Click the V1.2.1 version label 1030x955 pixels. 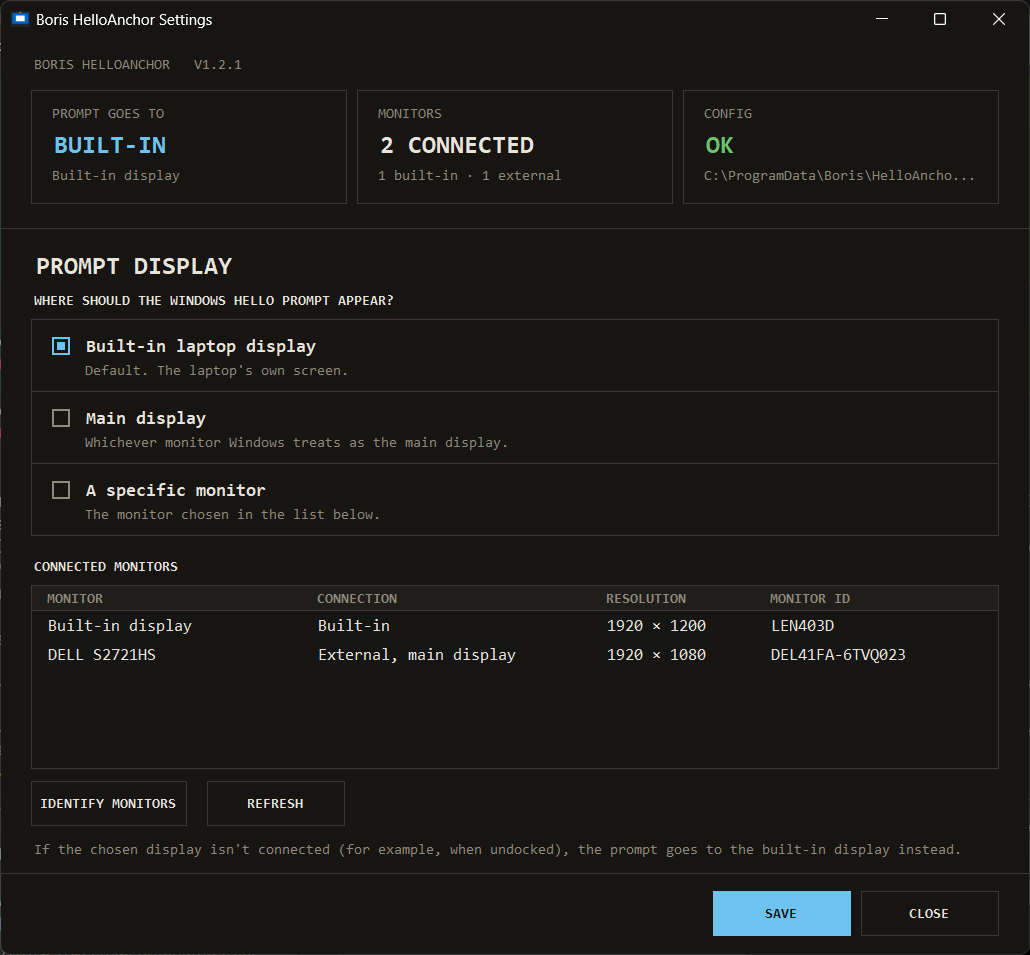pyautogui.click(x=217, y=64)
